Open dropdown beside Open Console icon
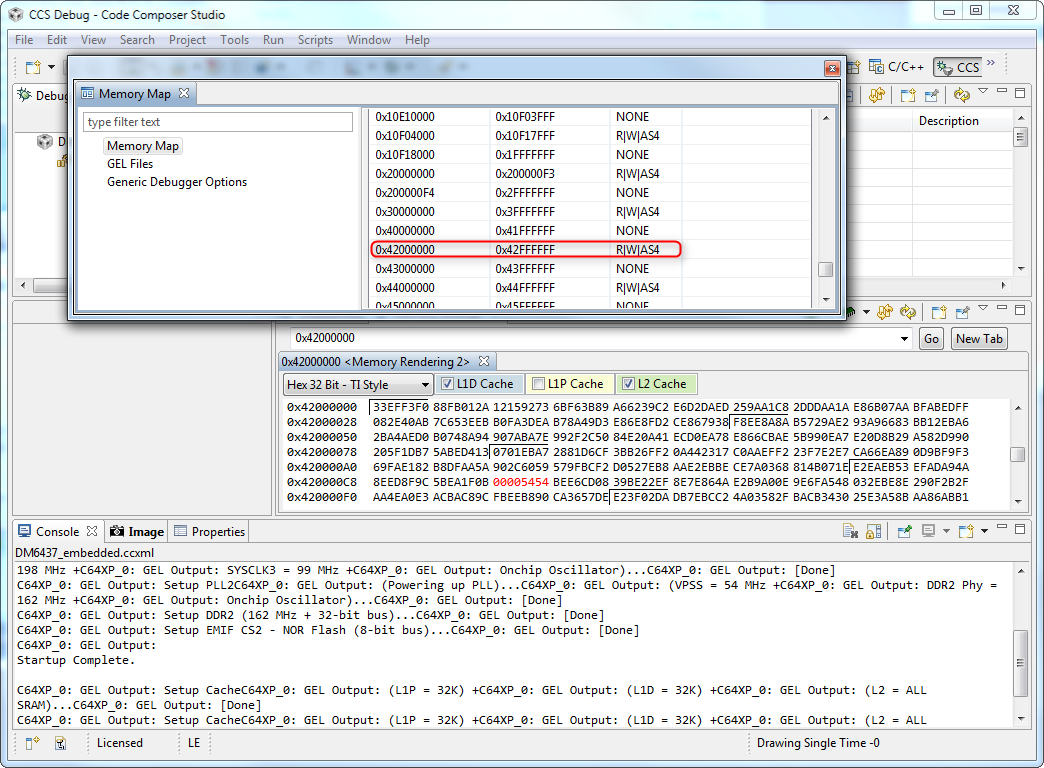The height and width of the screenshot is (768, 1044). click(984, 531)
